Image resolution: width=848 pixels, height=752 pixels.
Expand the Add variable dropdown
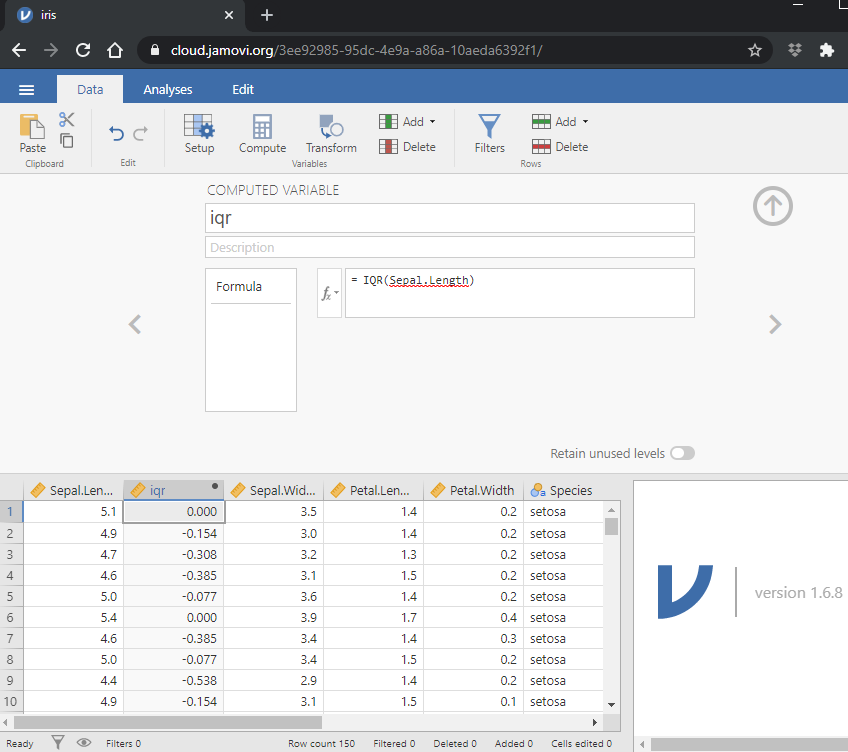coord(432,122)
